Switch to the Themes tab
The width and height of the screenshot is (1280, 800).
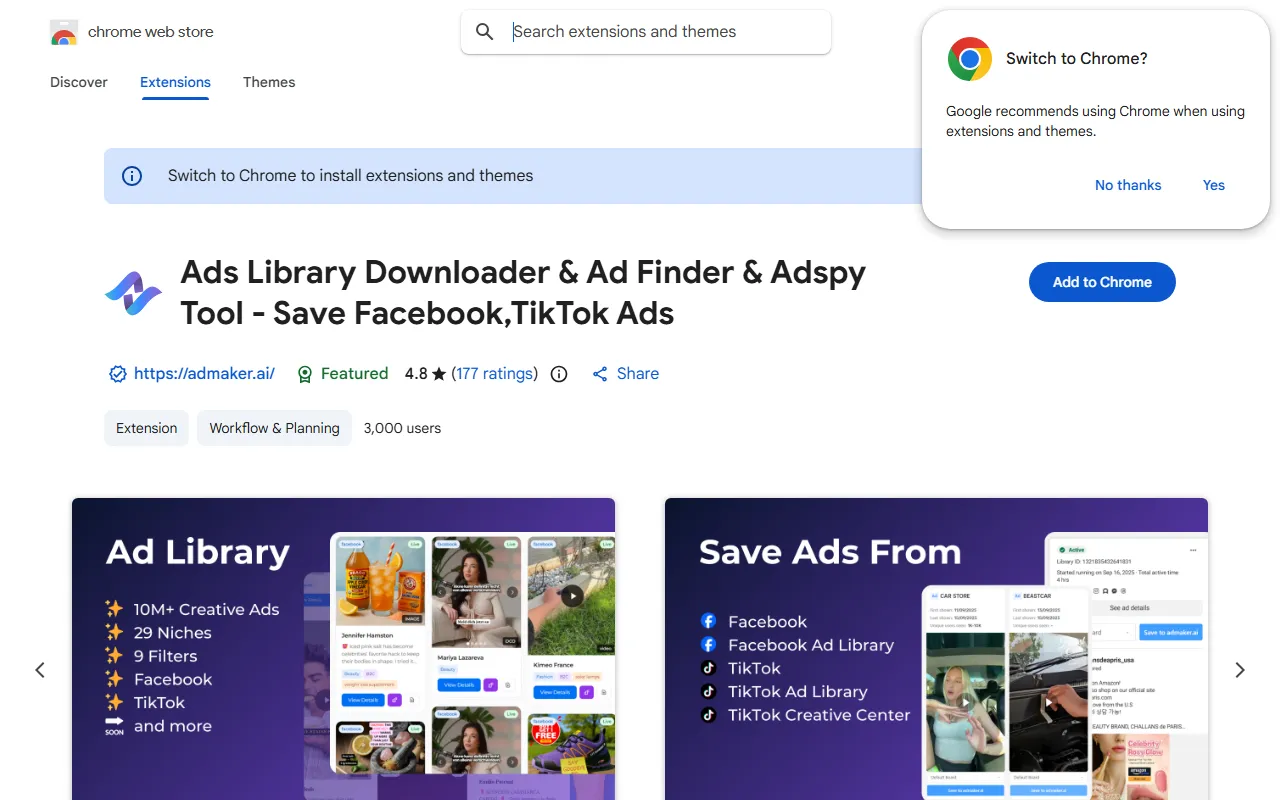pos(269,82)
